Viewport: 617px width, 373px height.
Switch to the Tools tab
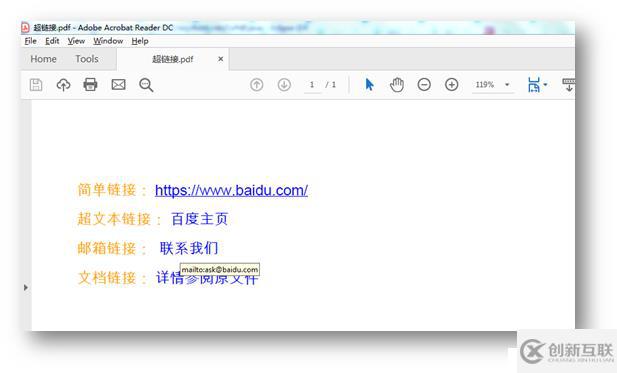pyautogui.click(x=87, y=59)
